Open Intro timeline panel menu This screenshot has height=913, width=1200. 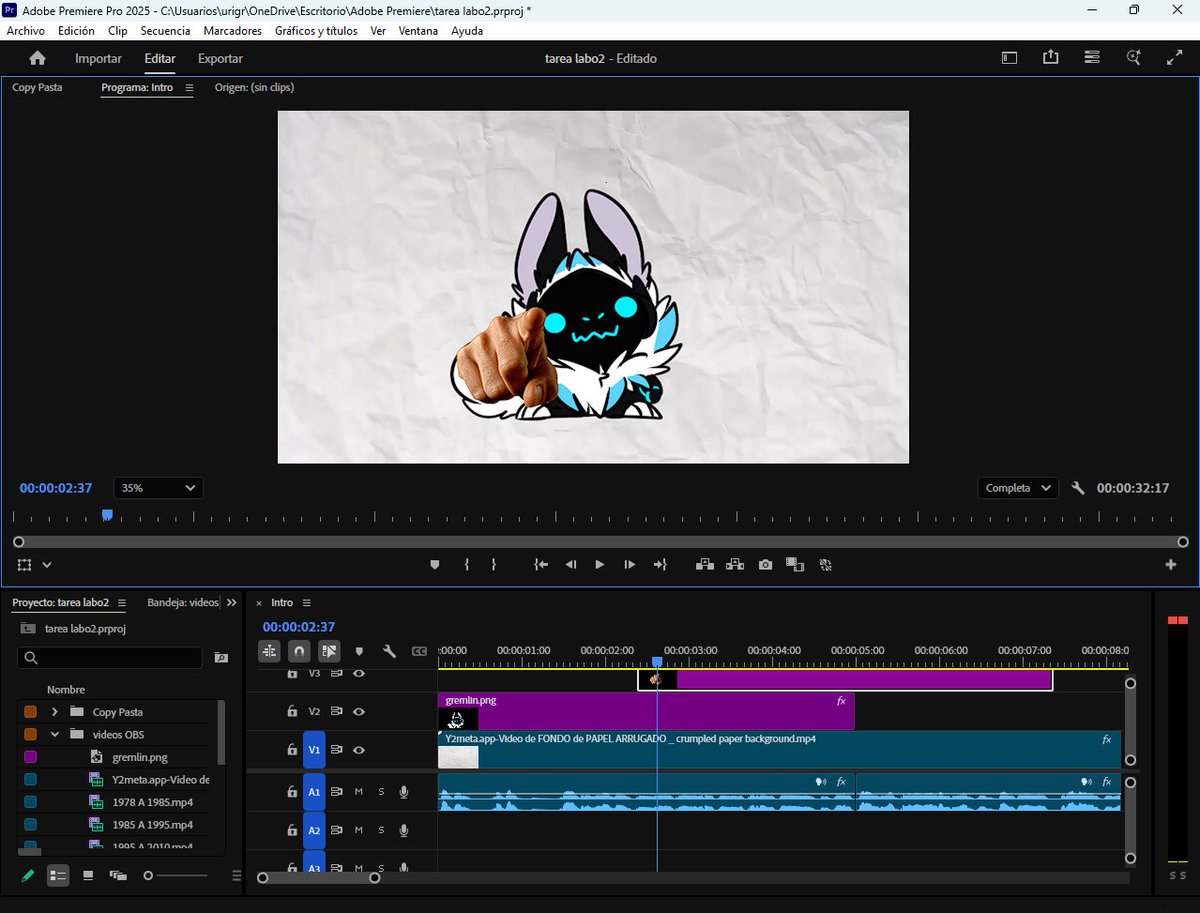pyautogui.click(x=307, y=603)
